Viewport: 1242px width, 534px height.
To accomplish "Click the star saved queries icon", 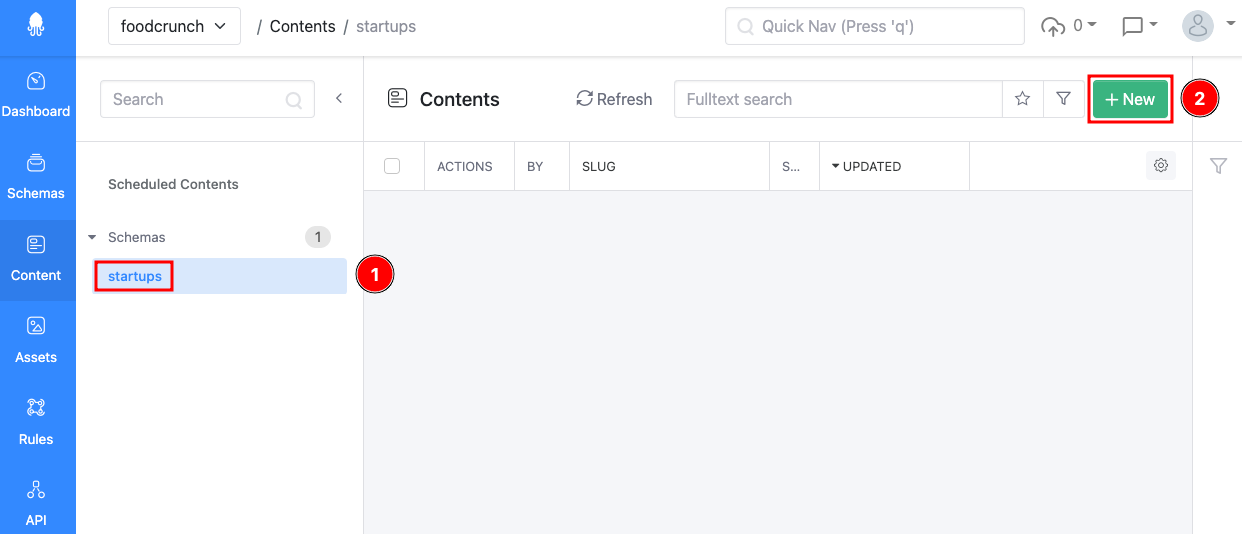I will pos(1022,99).
